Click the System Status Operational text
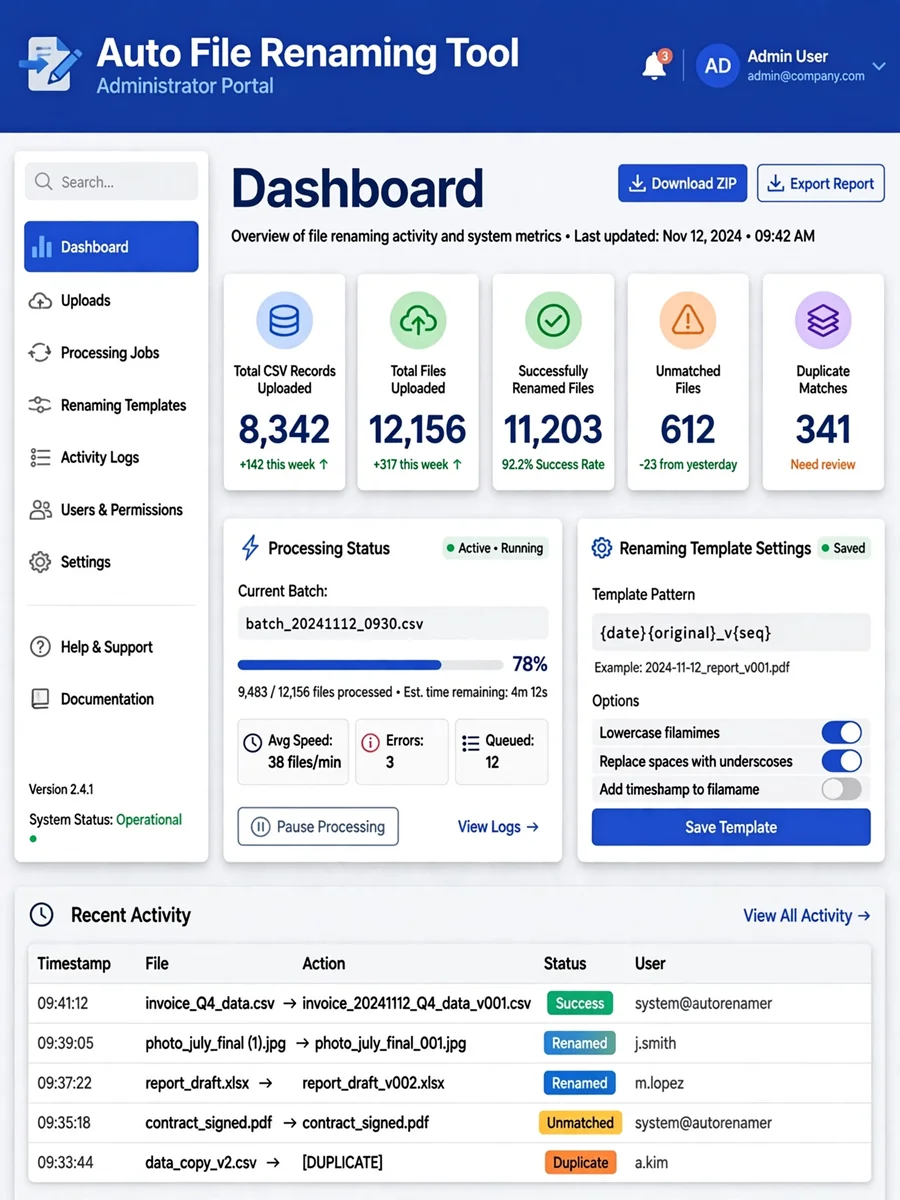 tap(148, 819)
